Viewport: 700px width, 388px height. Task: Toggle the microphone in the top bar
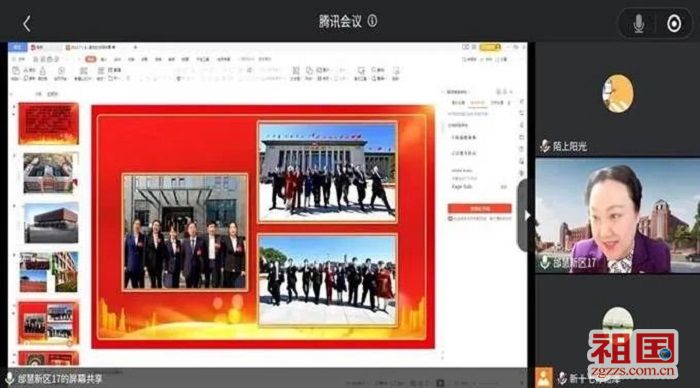tap(639, 24)
